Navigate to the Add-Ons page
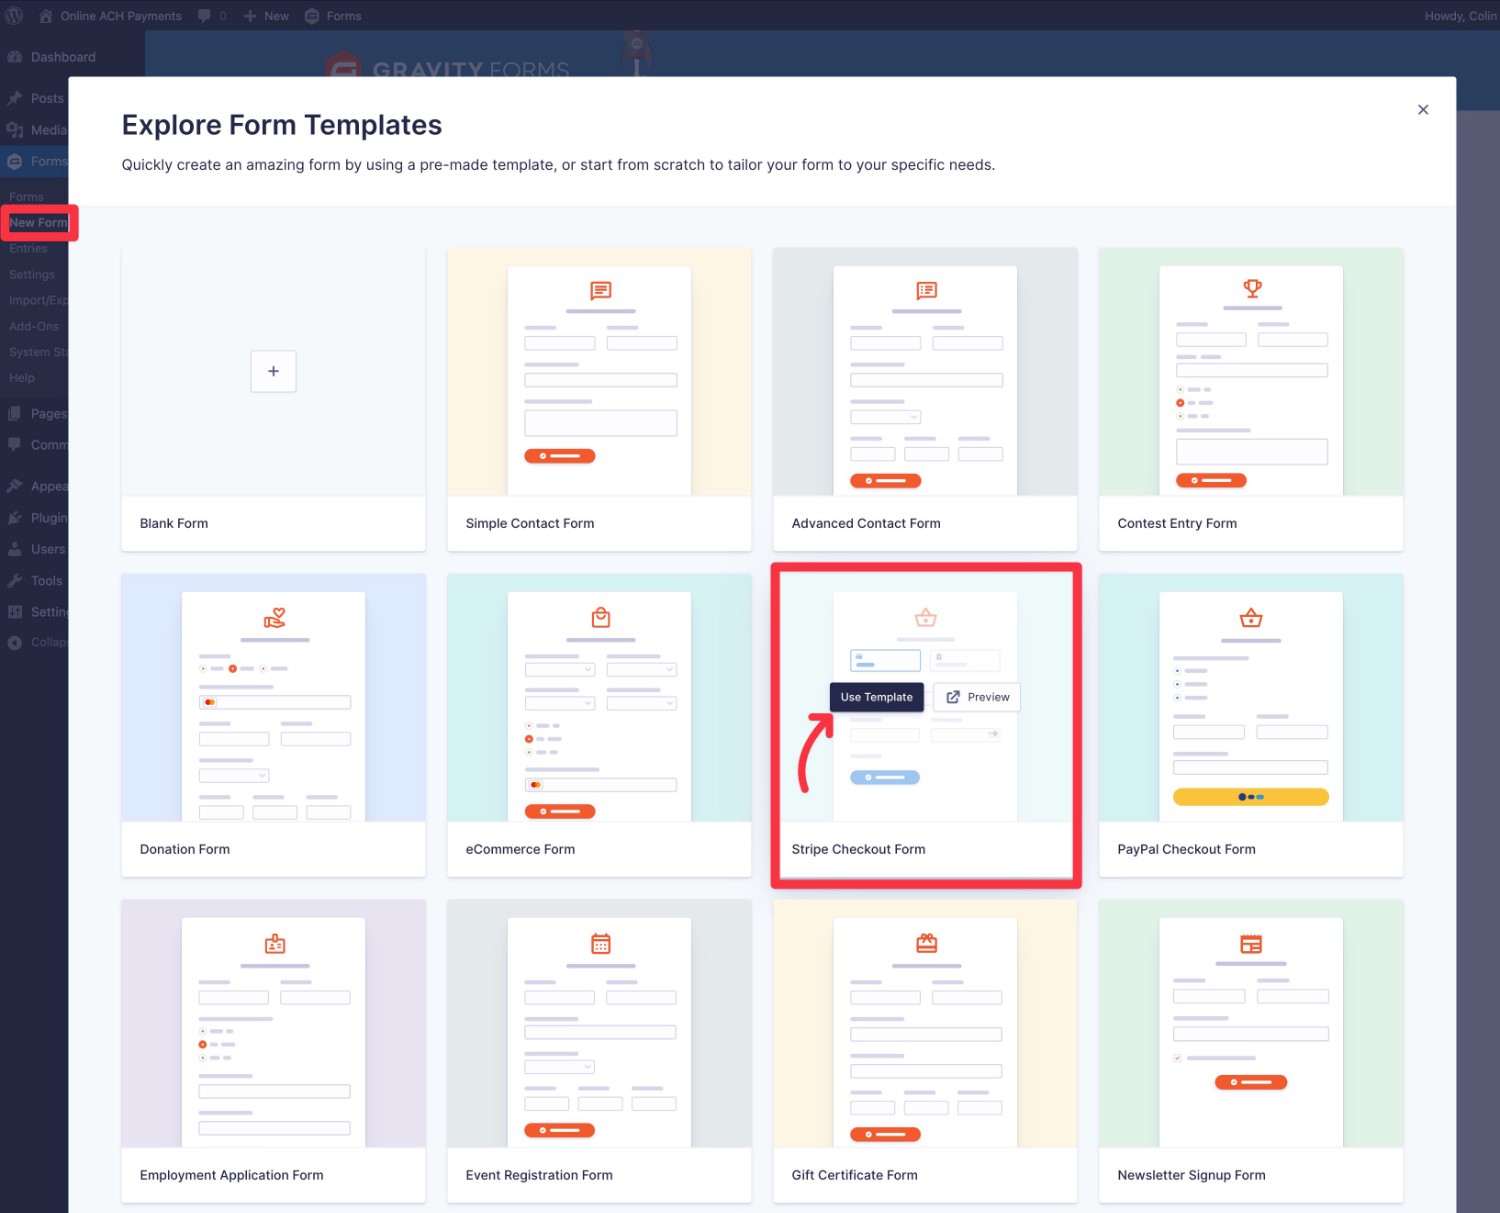The height and width of the screenshot is (1213, 1500). pos(34,326)
